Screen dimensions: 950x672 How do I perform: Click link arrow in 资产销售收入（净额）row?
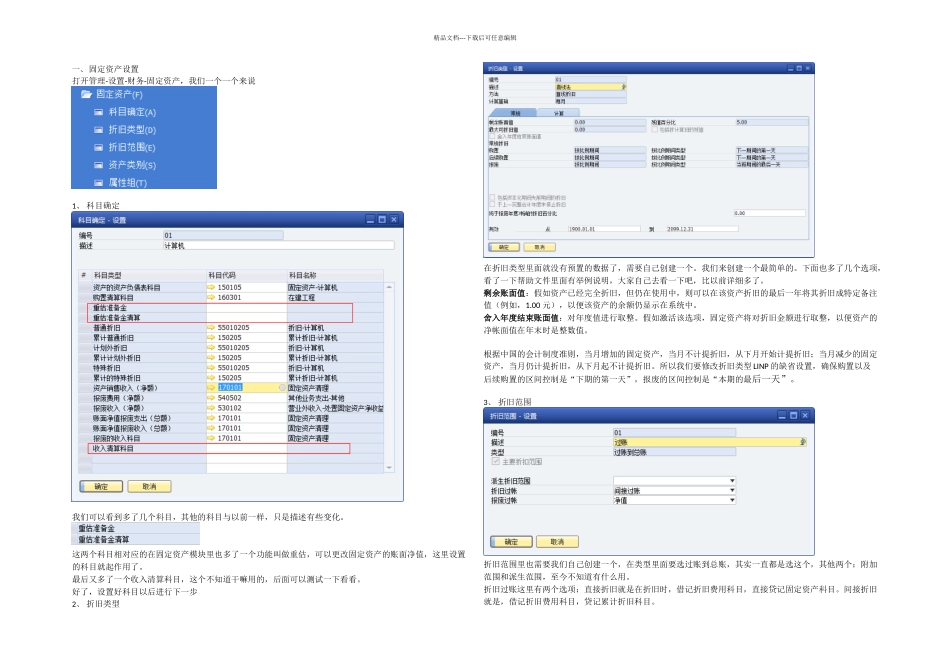pyautogui.click(x=211, y=387)
